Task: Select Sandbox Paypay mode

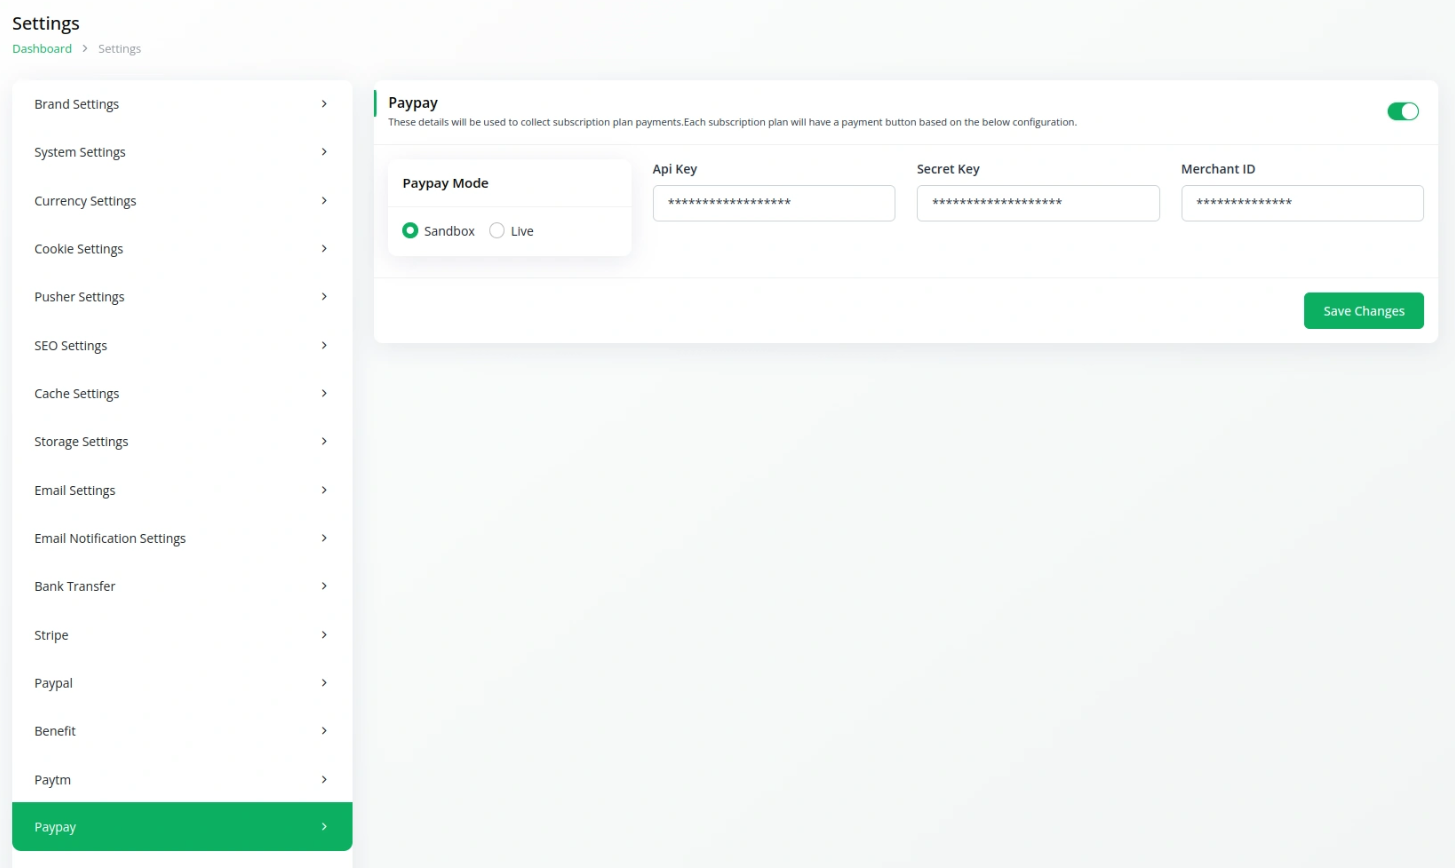Action: [x=410, y=231]
